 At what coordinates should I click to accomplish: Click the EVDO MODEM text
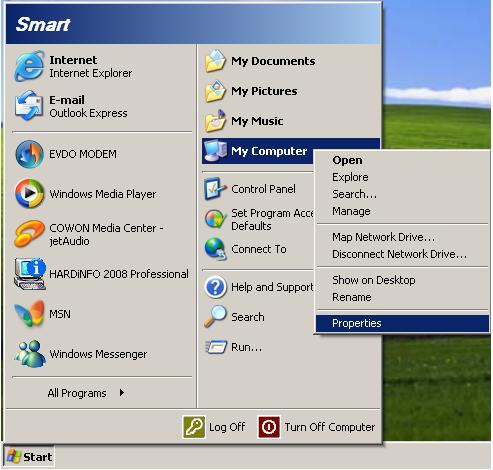click(x=83, y=154)
